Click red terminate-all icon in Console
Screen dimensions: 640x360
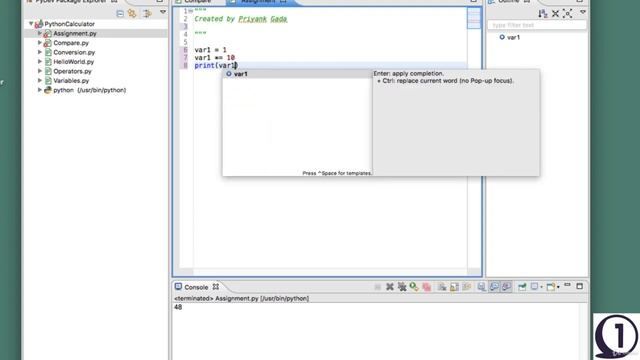[x=427, y=287]
